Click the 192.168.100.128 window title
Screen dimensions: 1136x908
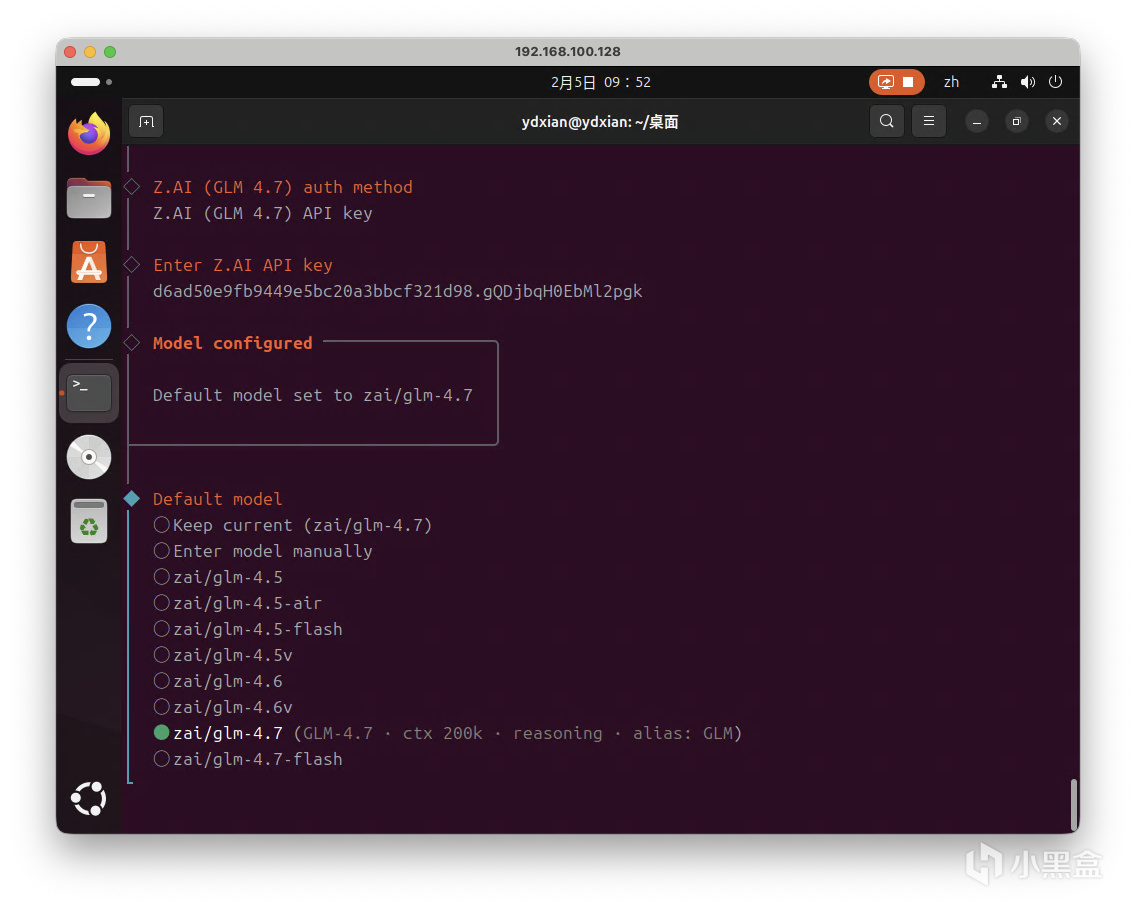[x=567, y=51]
